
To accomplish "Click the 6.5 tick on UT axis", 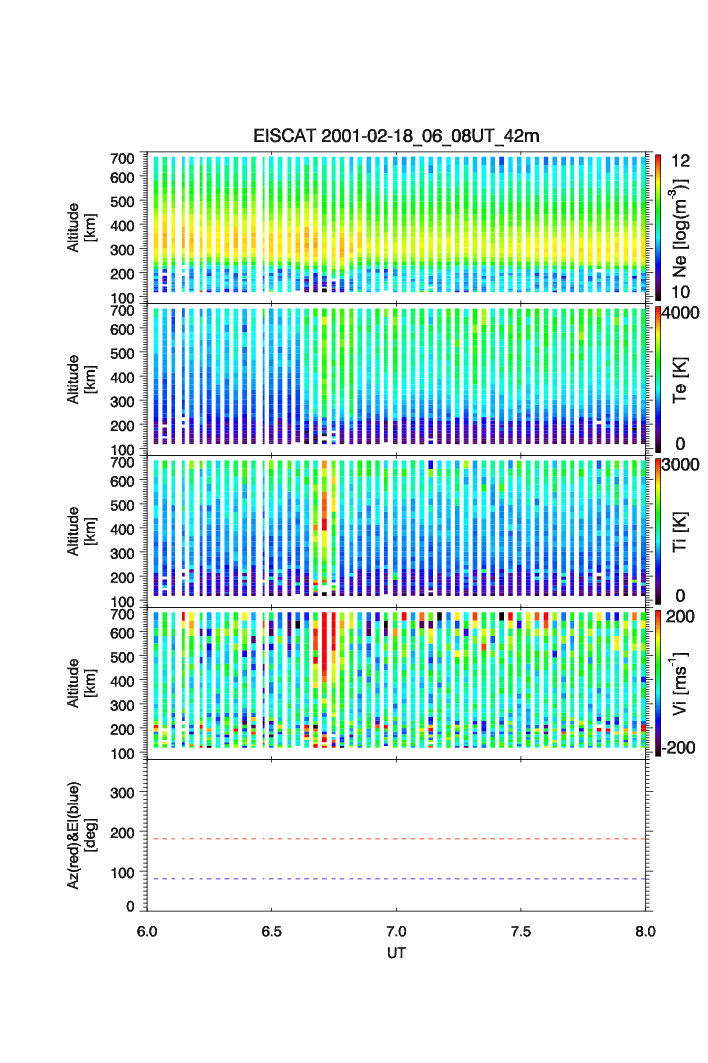I will [x=271, y=931].
